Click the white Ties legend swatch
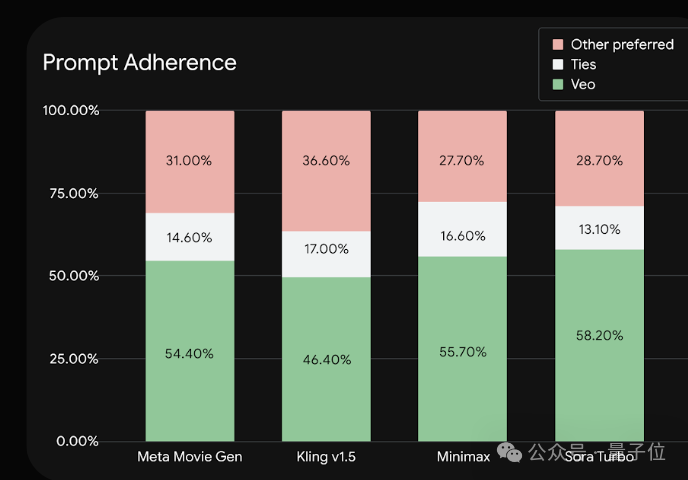The image size is (688, 480). pos(558,64)
